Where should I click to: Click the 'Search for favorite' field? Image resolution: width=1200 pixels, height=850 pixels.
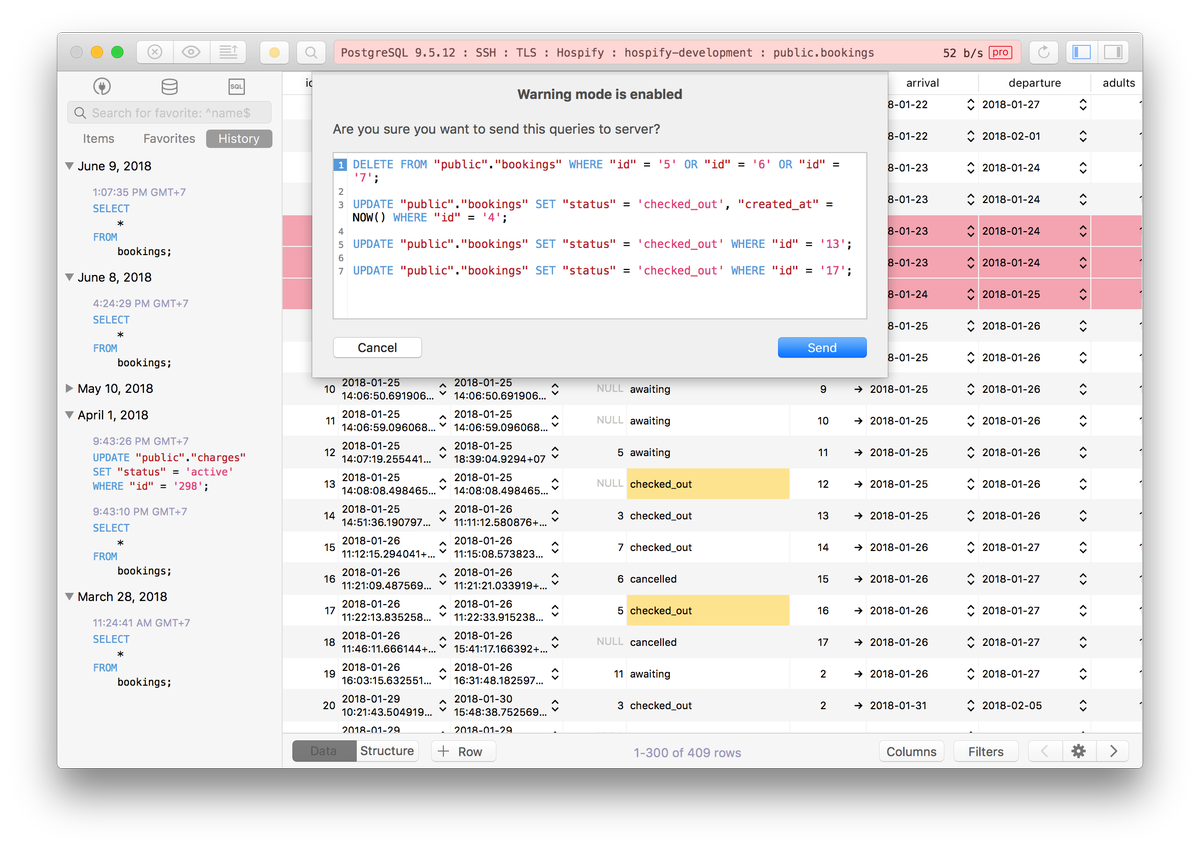[x=169, y=113]
